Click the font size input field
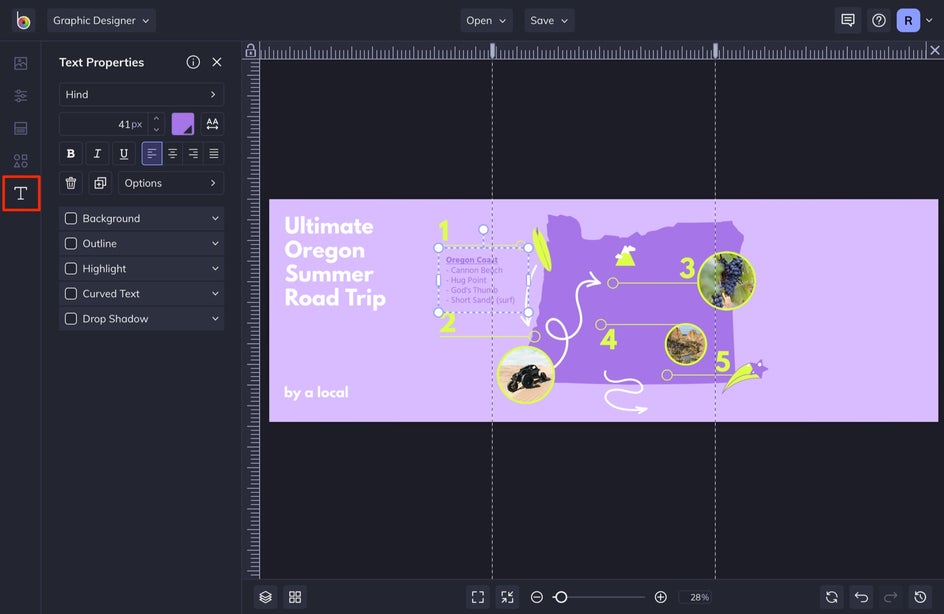Image resolution: width=944 pixels, height=614 pixels. pos(100,124)
